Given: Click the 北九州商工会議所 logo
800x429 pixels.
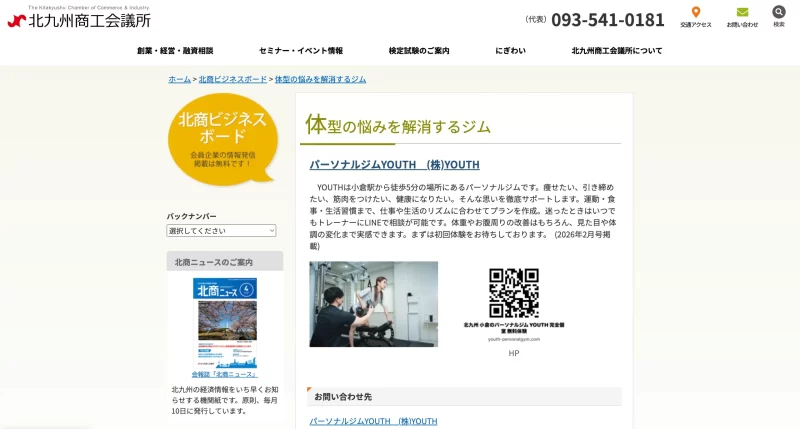Looking at the screenshot, I should 79,17.
